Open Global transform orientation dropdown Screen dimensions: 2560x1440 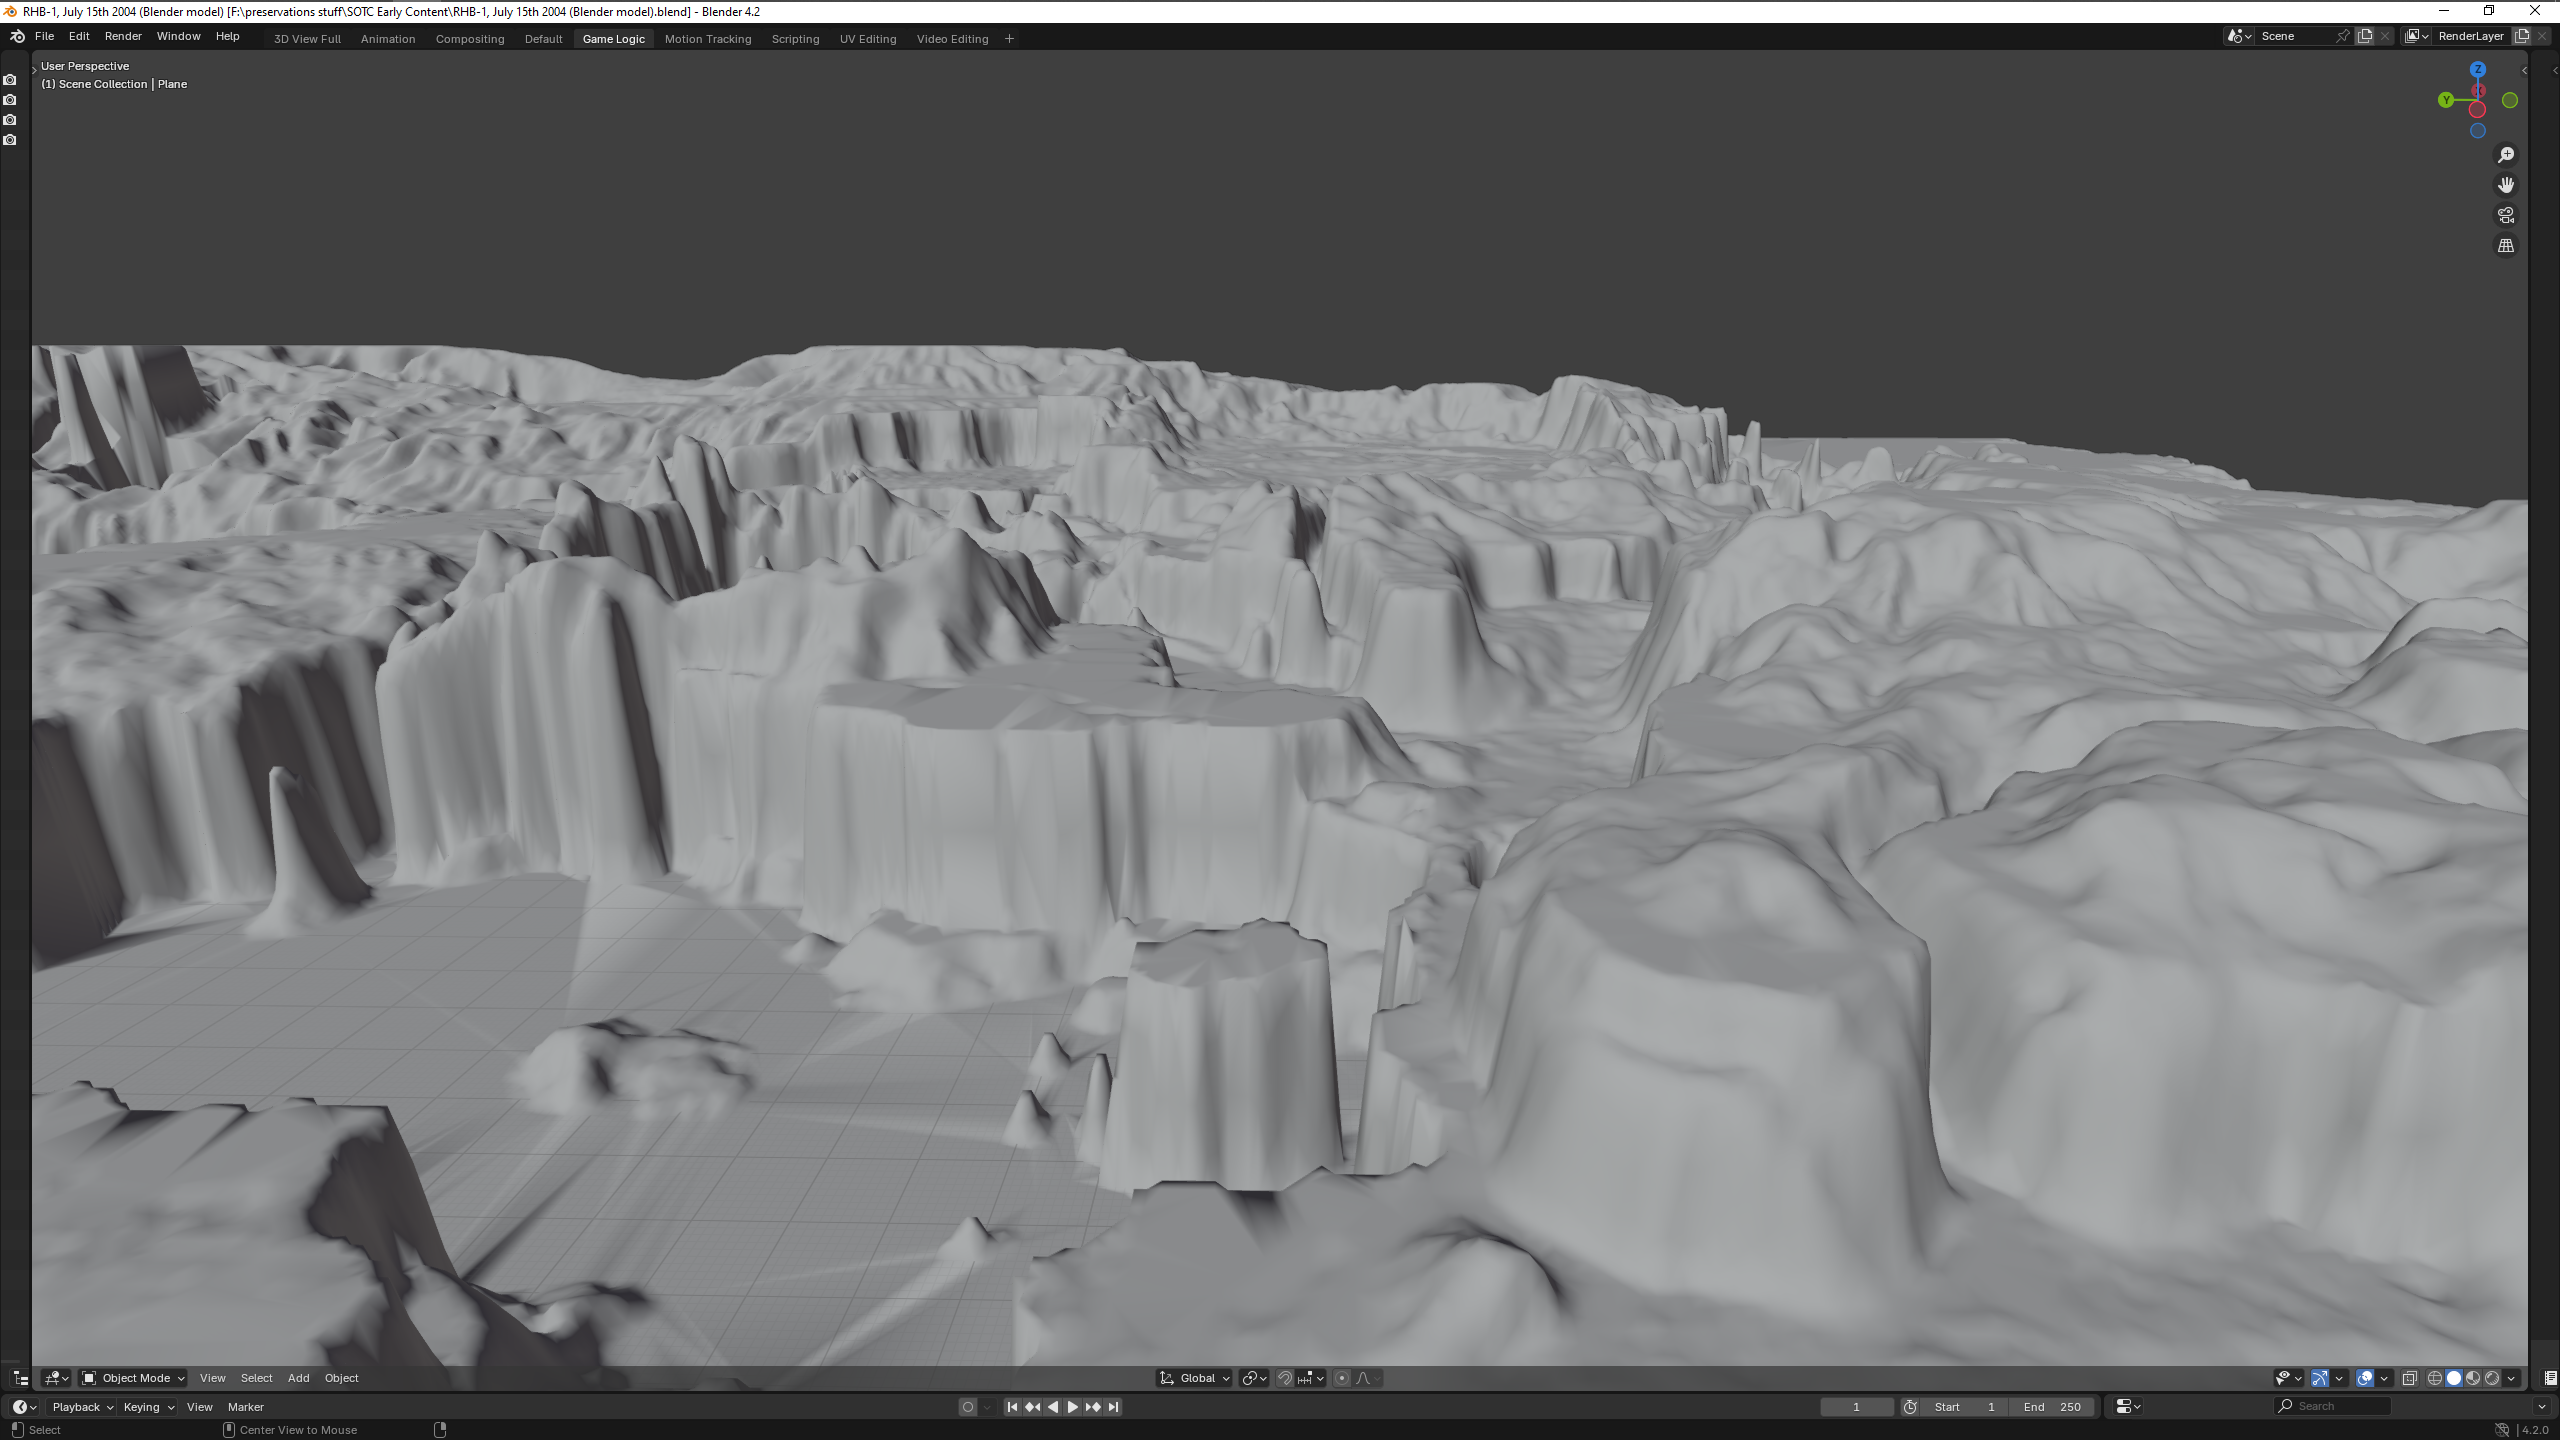(1195, 1378)
